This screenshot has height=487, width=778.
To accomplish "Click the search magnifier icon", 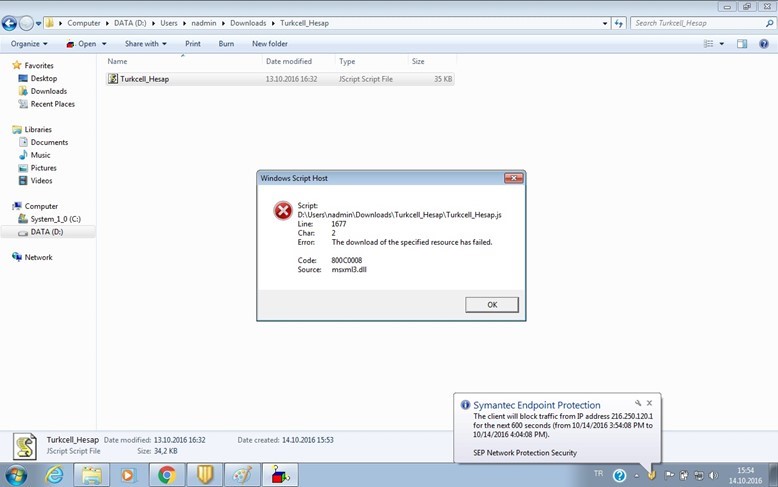I will coord(770,23).
